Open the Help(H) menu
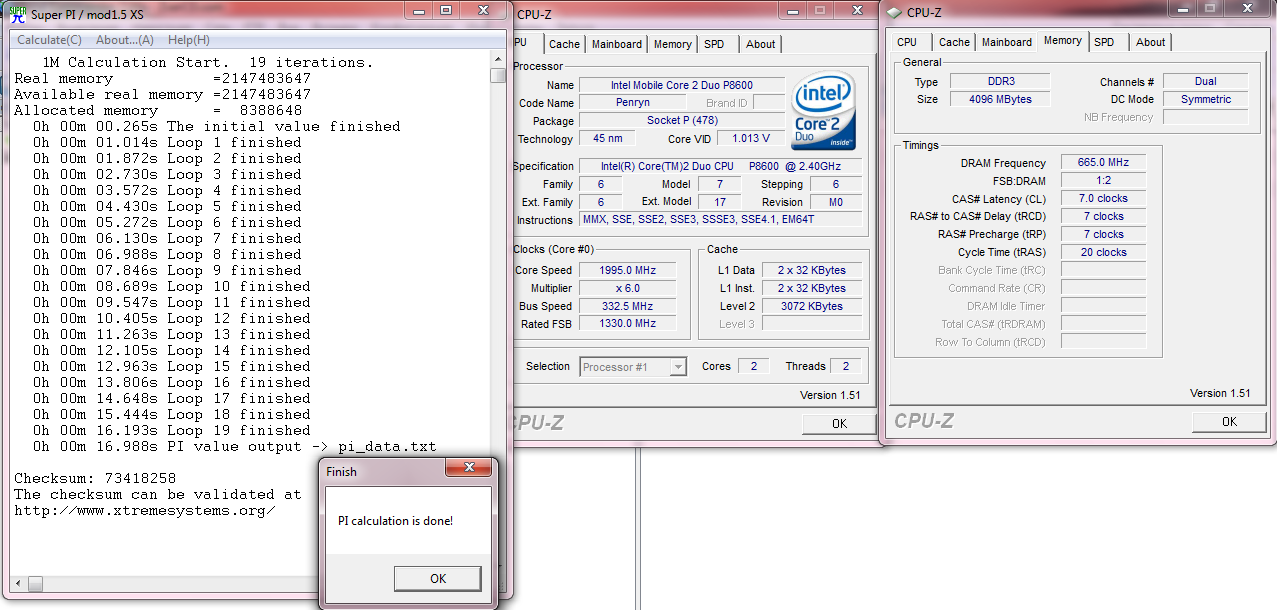The width and height of the screenshot is (1277, 610). (x=189, y=40)
